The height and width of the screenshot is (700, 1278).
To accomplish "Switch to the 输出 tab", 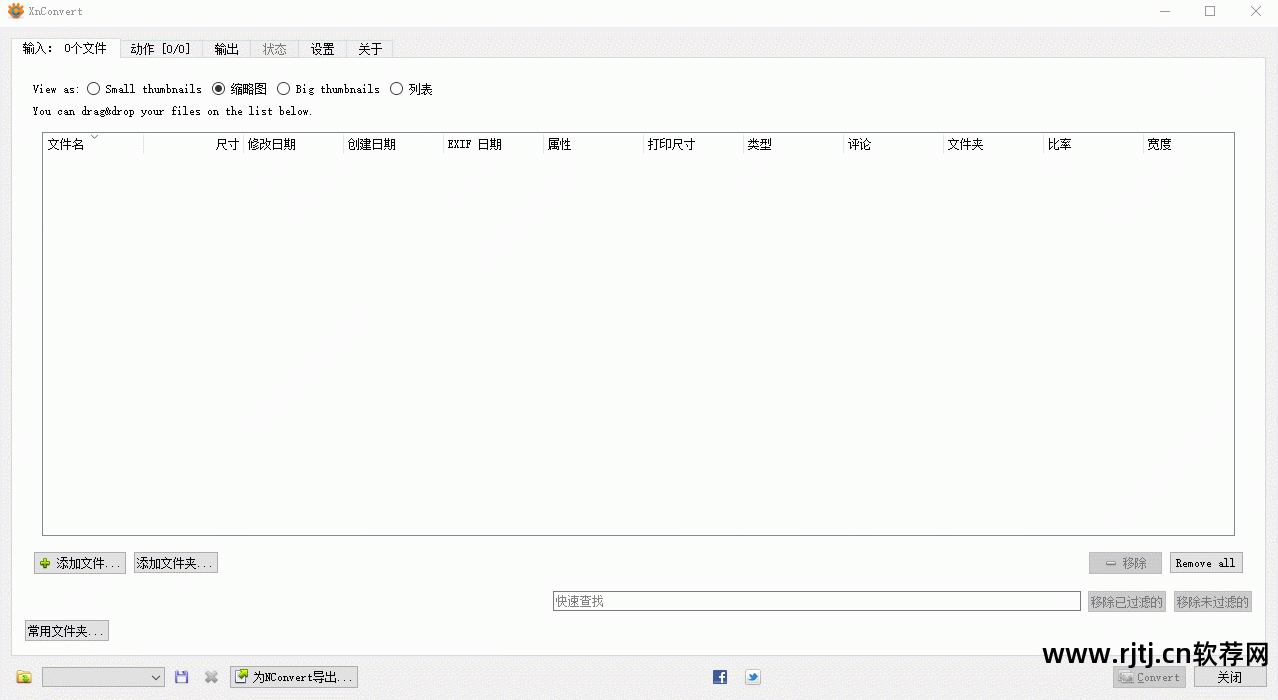I will (227, 49).
